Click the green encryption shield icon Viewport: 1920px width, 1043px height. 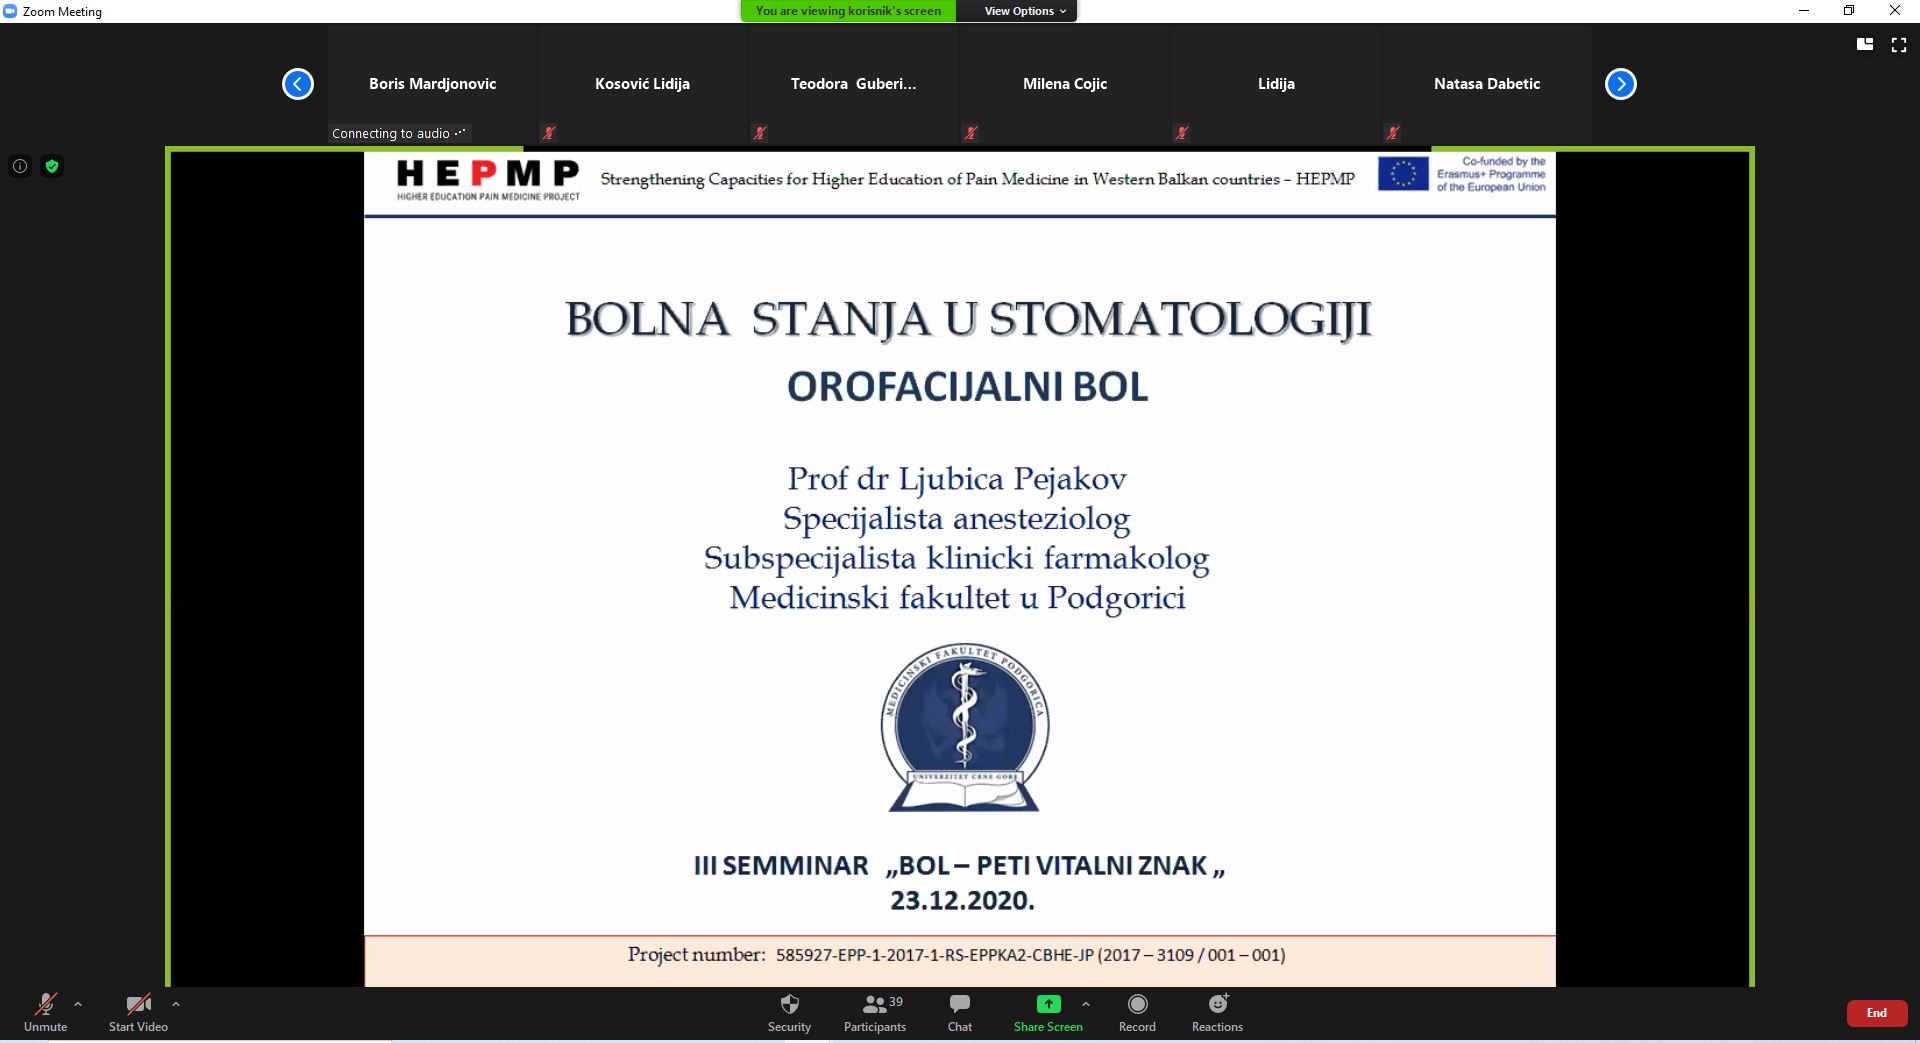(52, 166)
